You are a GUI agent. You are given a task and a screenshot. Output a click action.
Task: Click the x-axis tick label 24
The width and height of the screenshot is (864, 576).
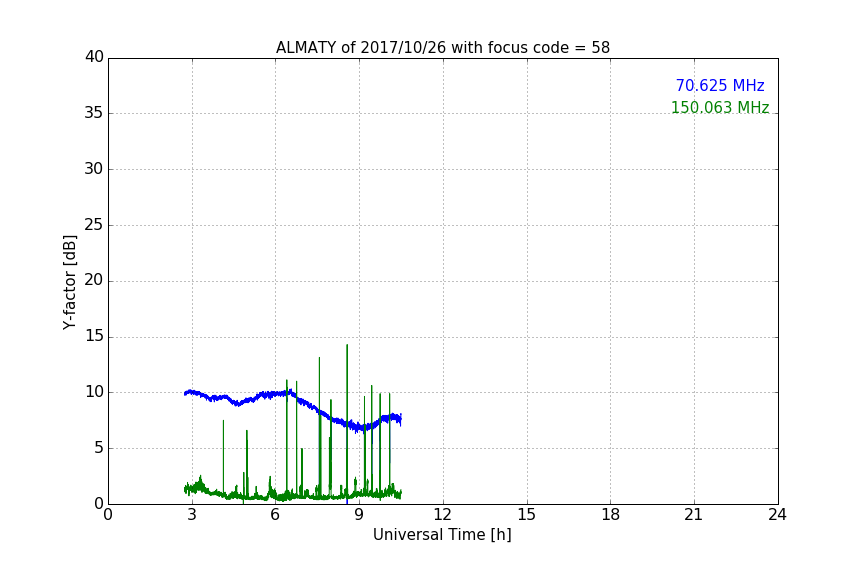(x=777, y=515)
